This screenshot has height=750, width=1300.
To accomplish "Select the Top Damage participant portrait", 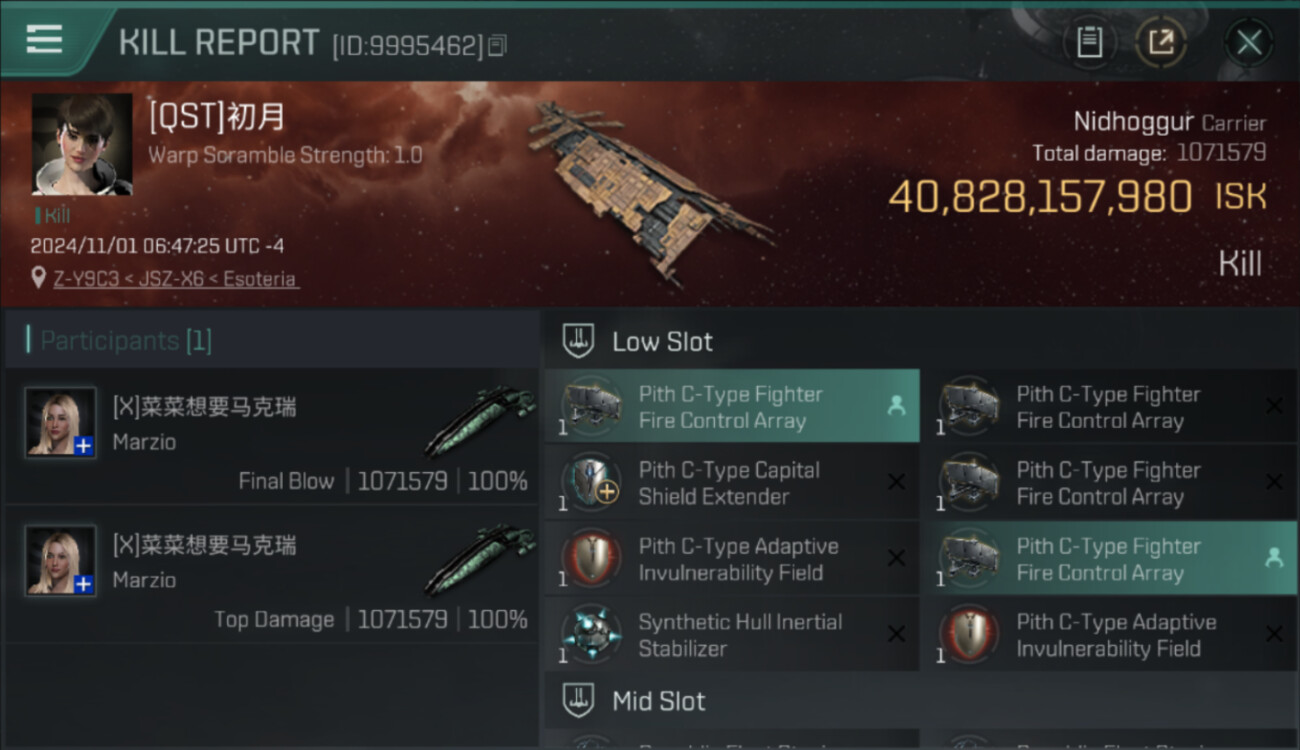I will (x=61, y=560).
